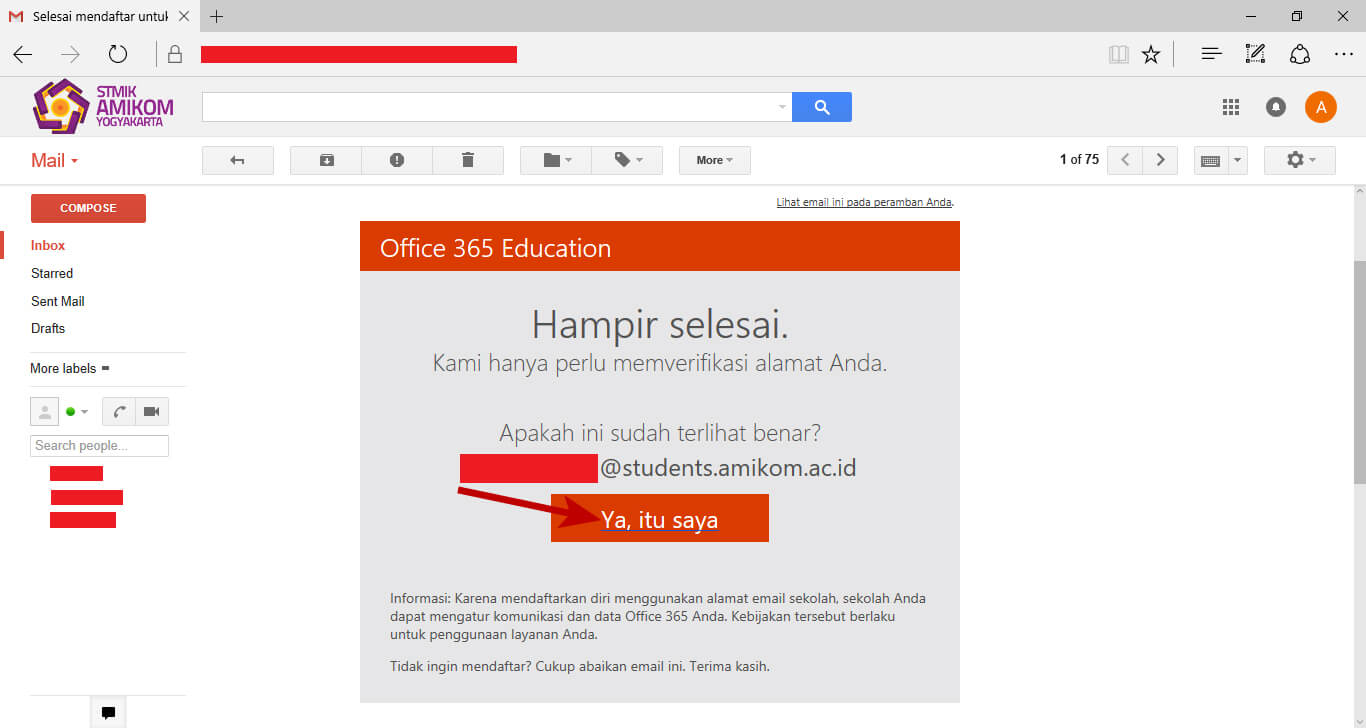Open the account avatar A

click(x=1321, y=107)
